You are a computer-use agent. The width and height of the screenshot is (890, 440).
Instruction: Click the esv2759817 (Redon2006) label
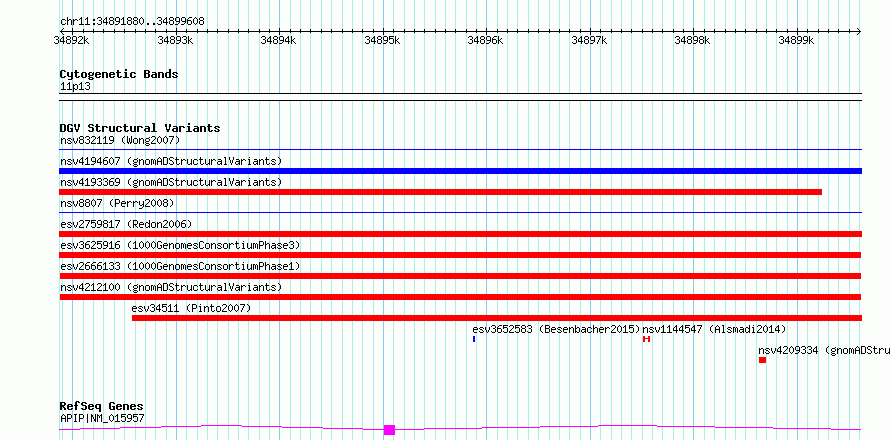[126, 224]
